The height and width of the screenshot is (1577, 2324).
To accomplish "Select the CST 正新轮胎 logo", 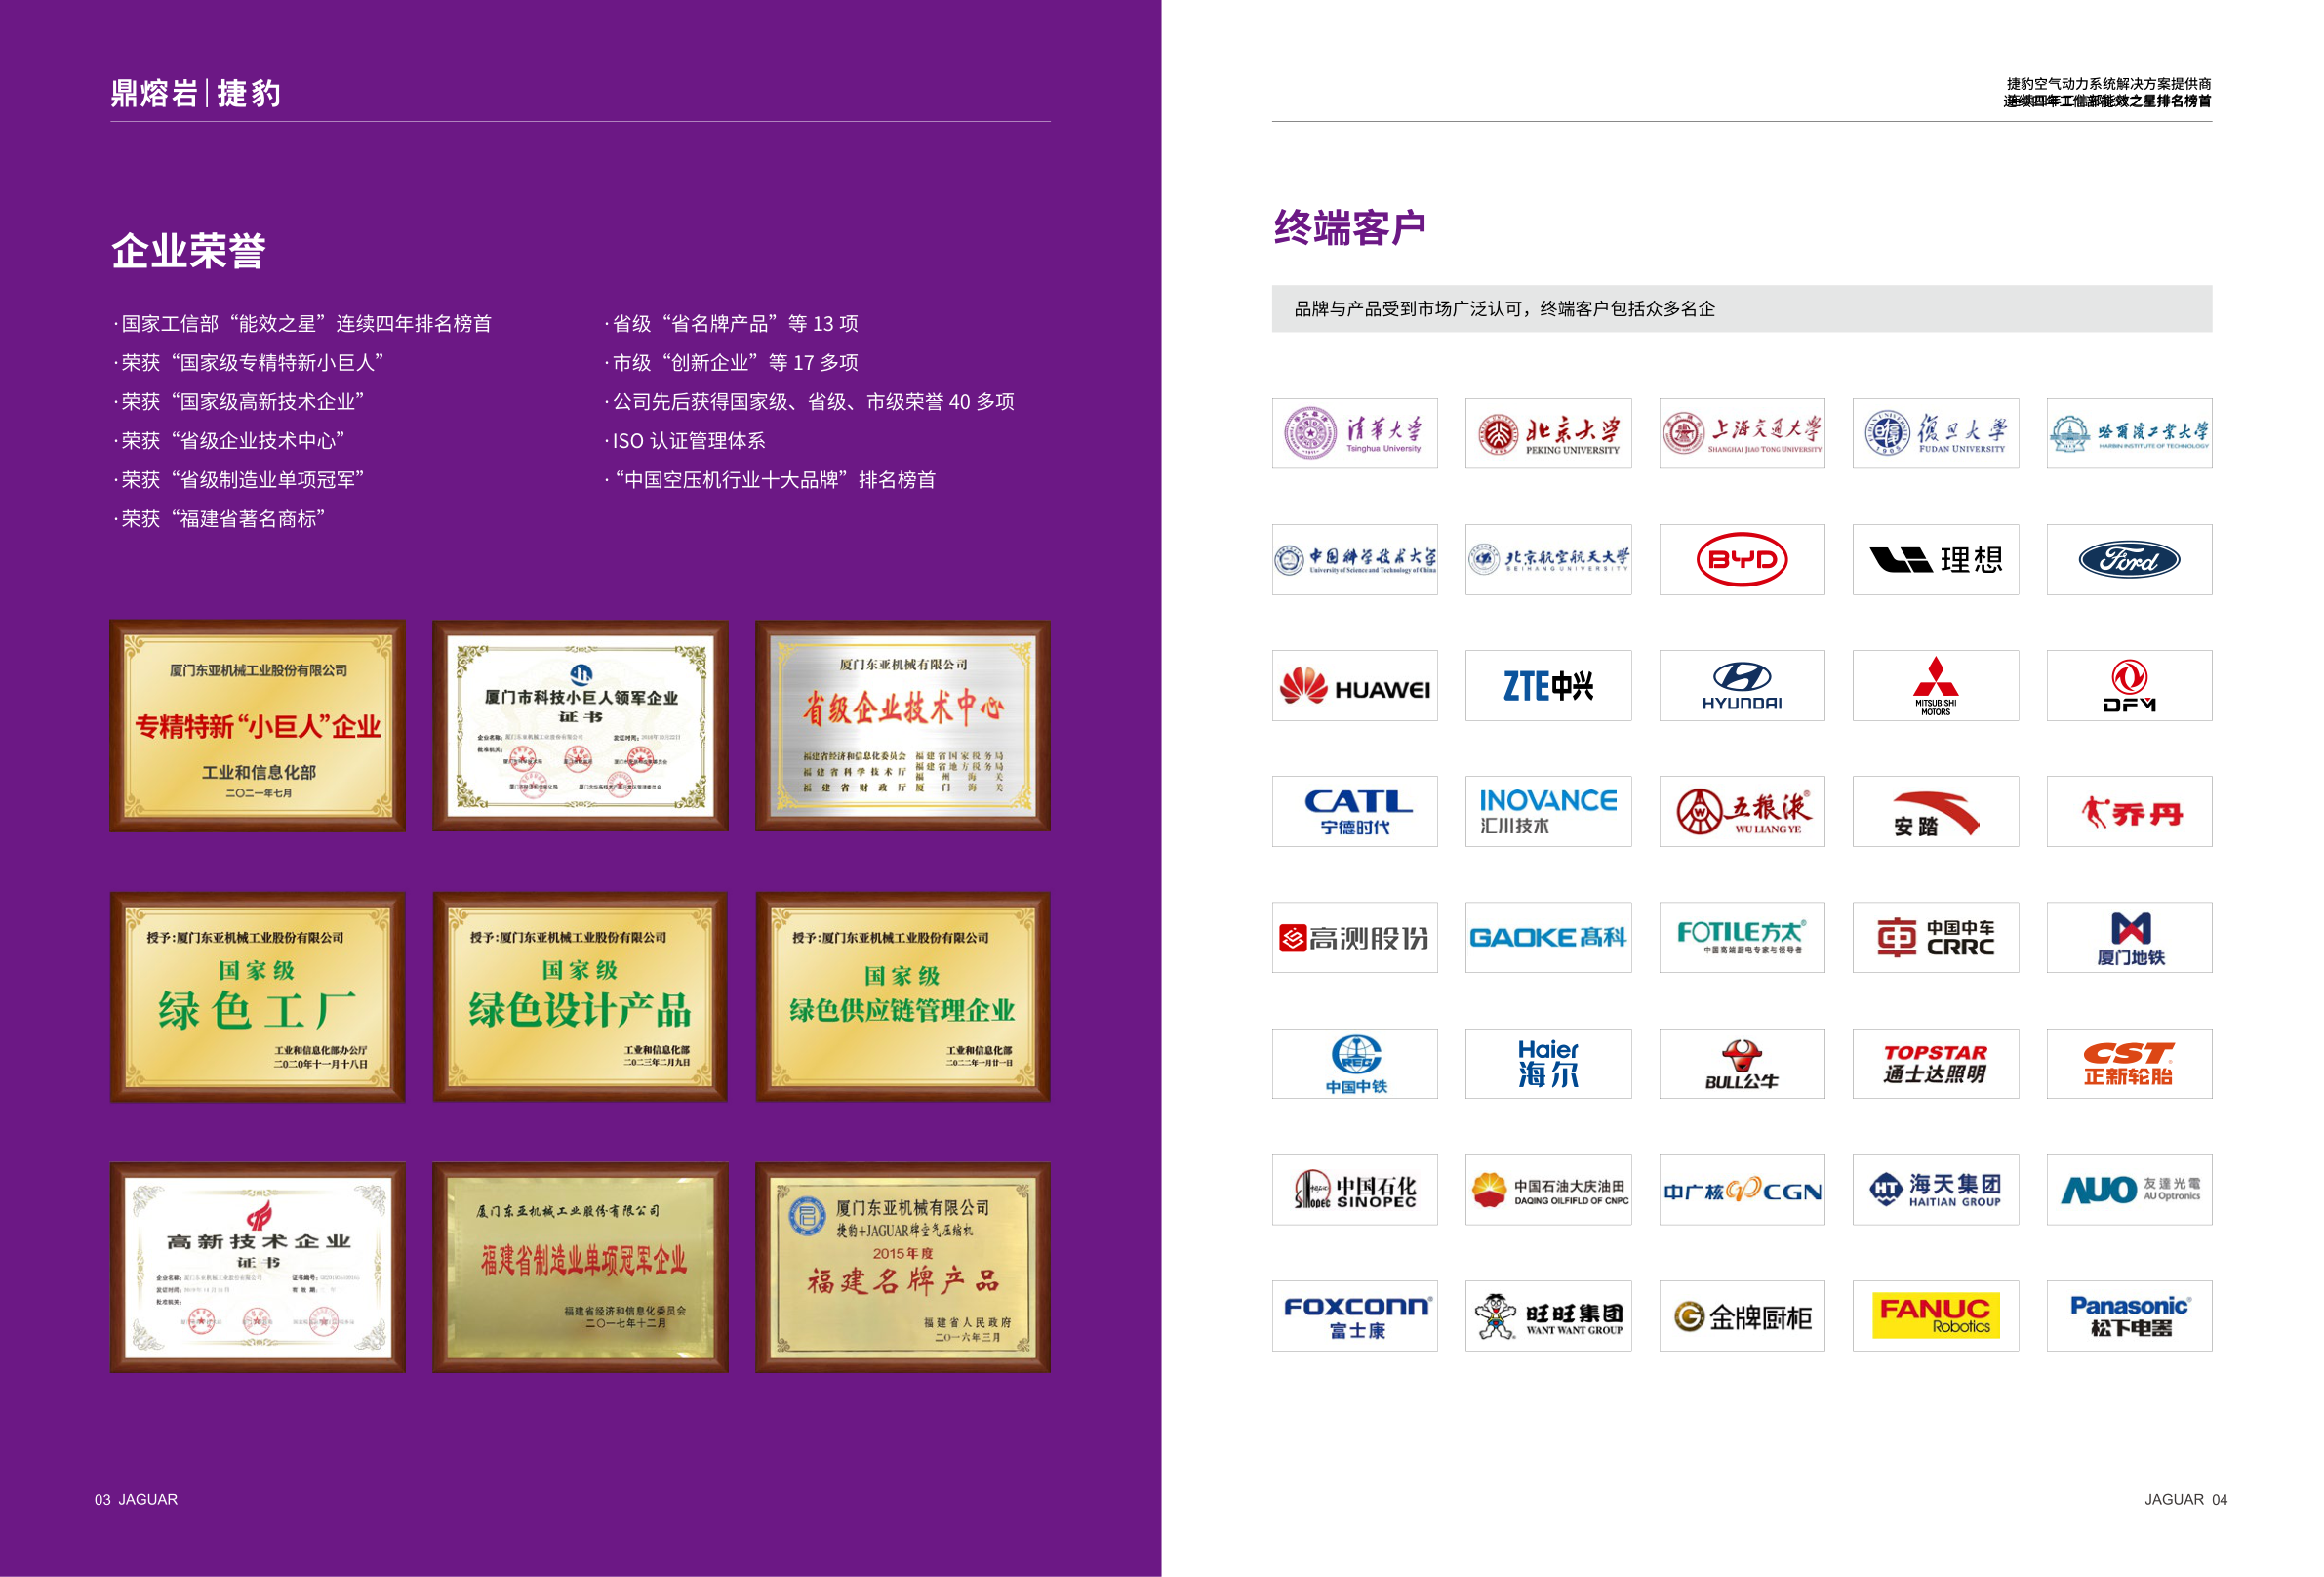I will coord(2129,1063).
